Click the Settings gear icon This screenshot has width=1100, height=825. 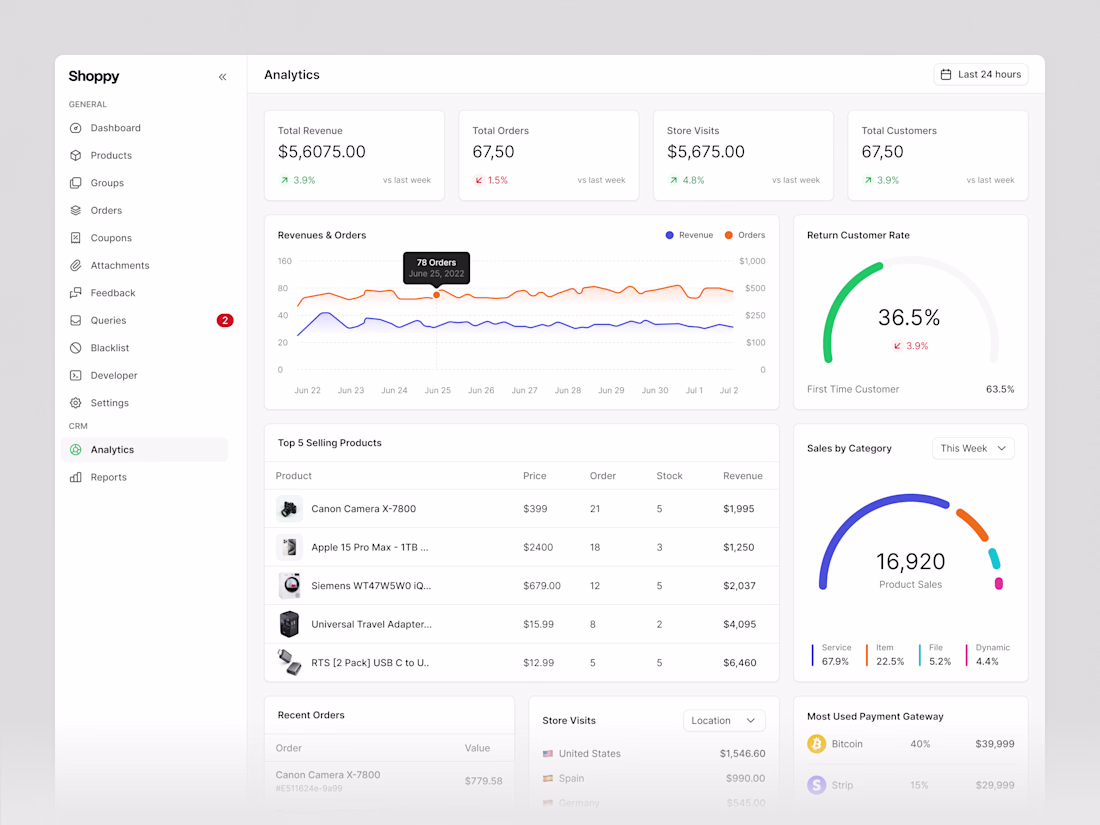pos(76,403)
